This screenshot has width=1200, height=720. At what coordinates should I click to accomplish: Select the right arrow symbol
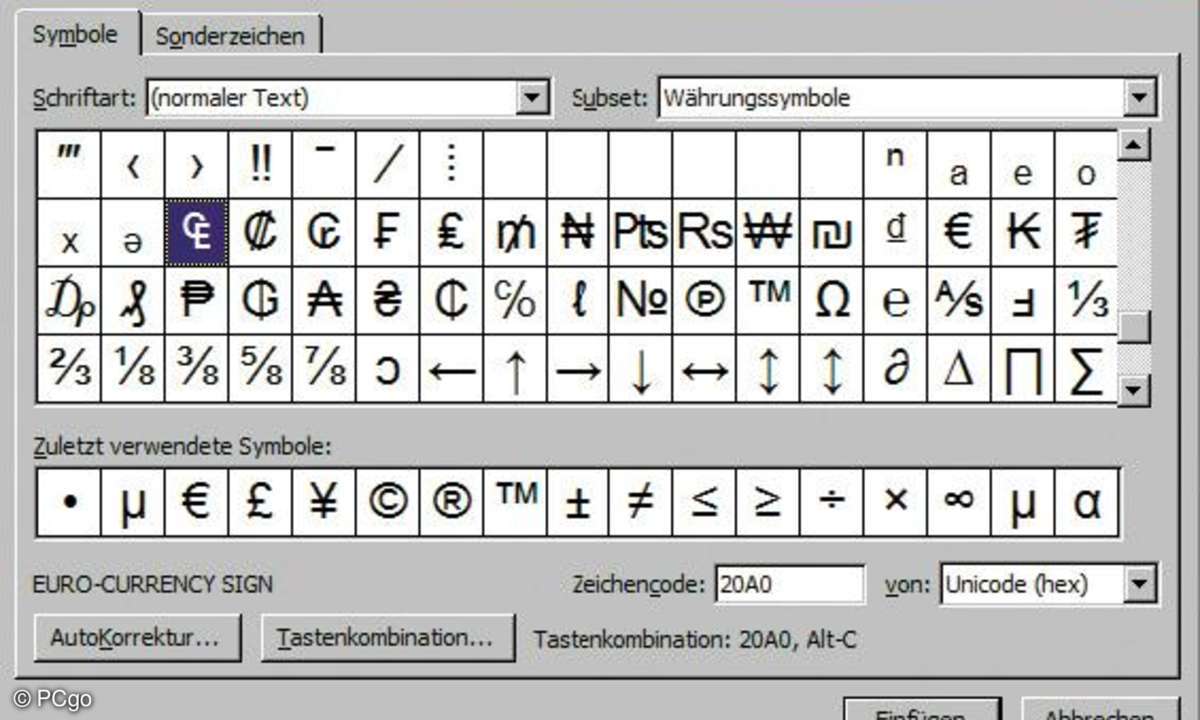pyautogui.click(x=578, y=369)
